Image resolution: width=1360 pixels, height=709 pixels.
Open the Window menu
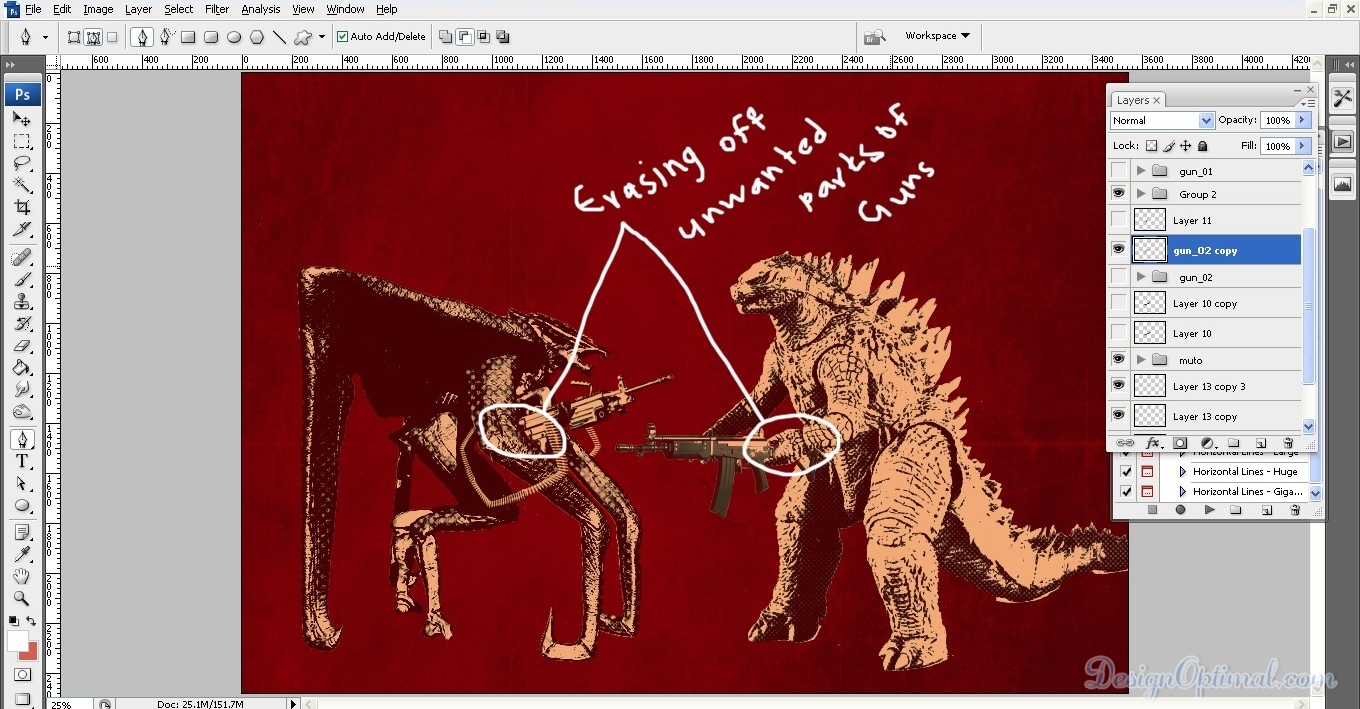345,9
